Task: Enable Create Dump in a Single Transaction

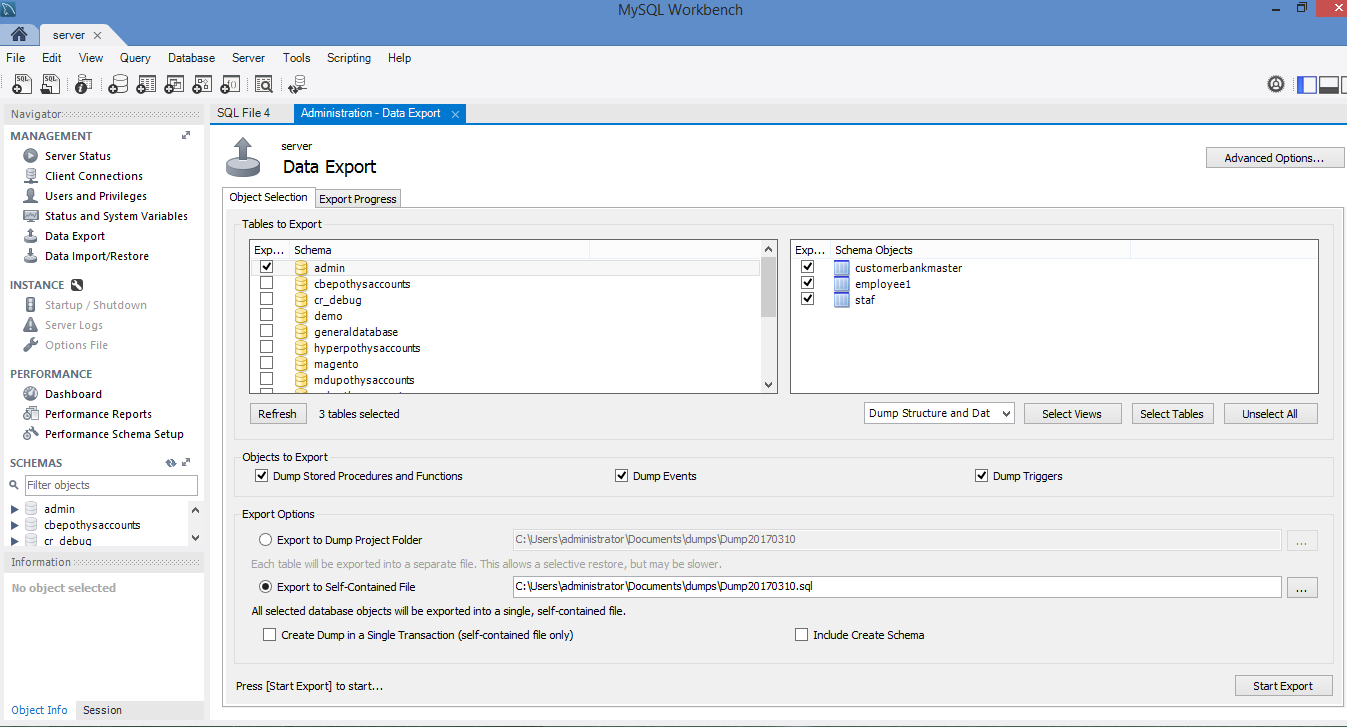Action: click(269, 634)
